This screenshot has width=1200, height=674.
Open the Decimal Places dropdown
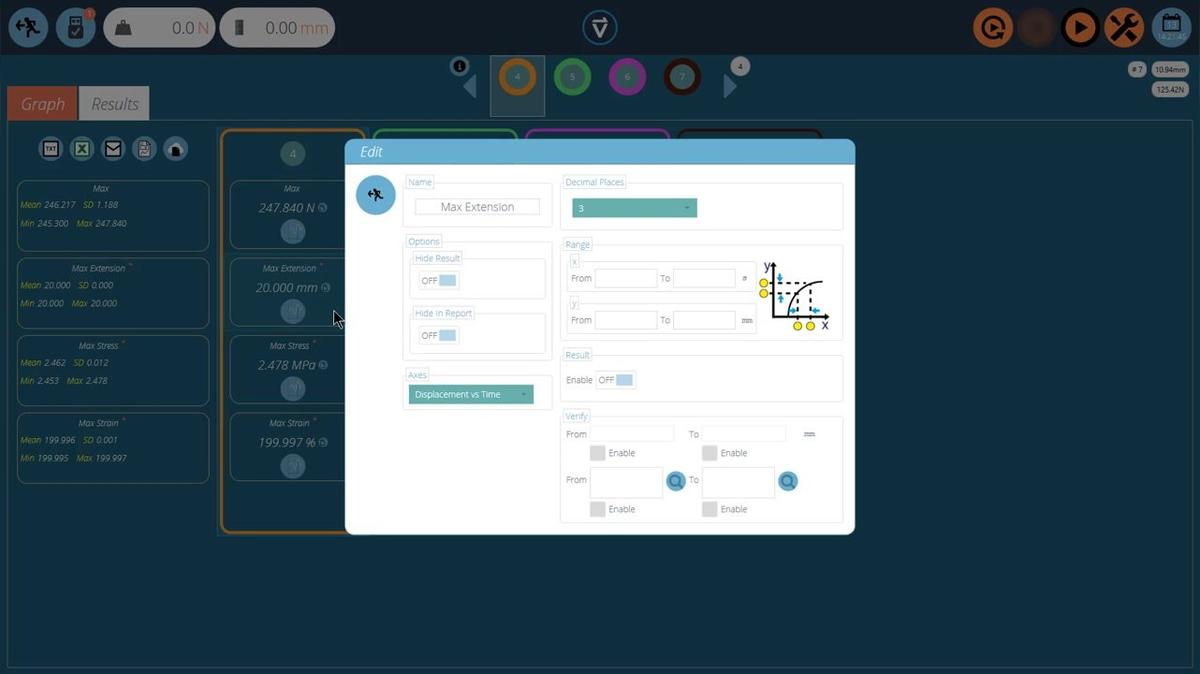click(x=634, y=208)
